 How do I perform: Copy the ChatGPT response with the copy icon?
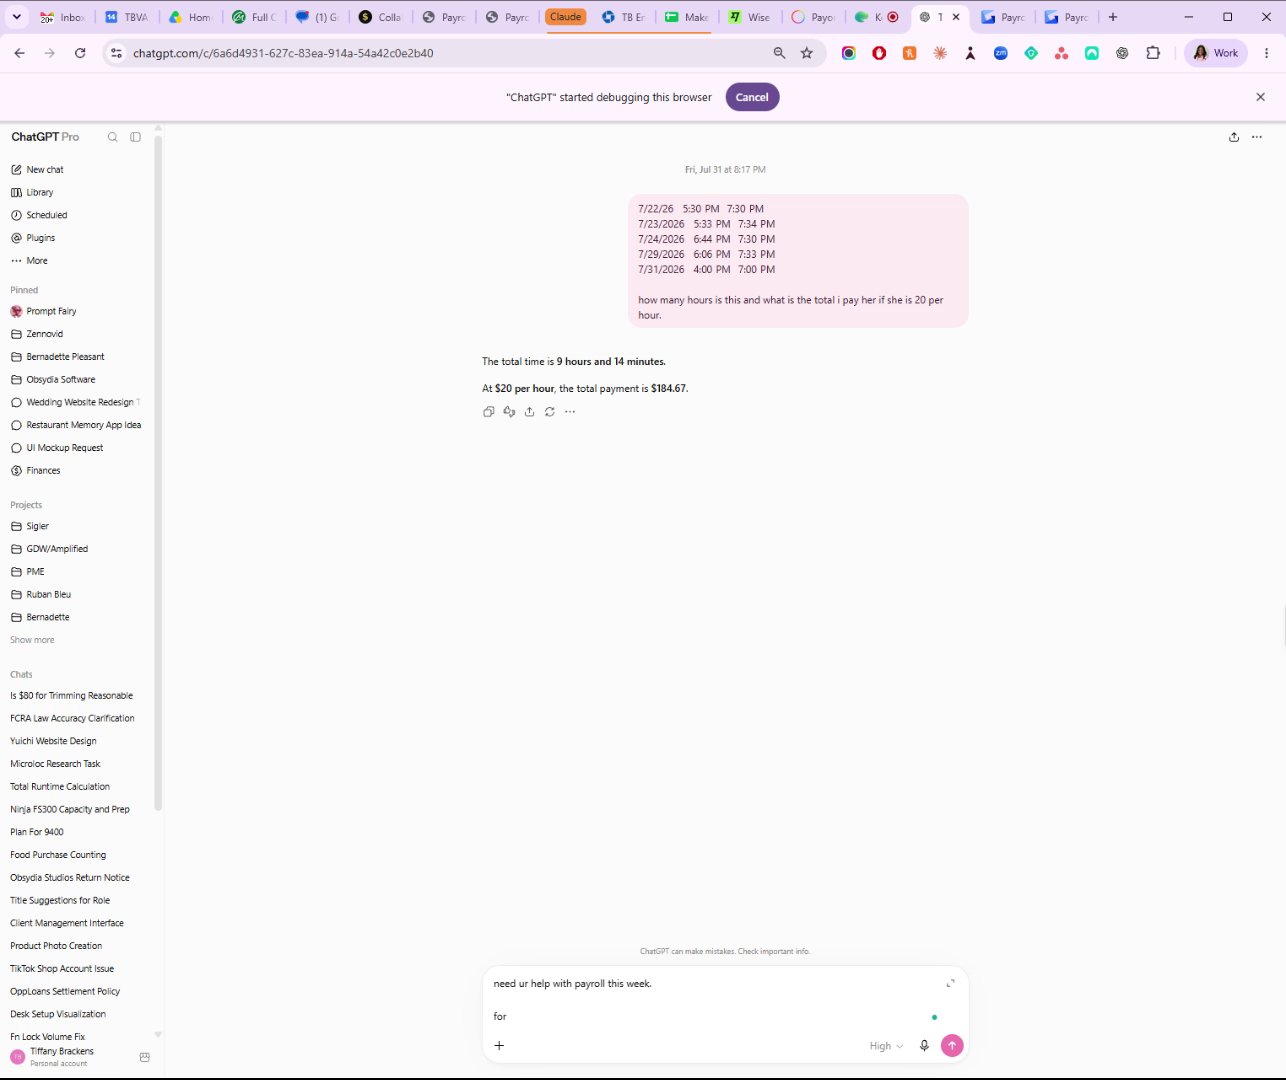click(x=488, y=412)
